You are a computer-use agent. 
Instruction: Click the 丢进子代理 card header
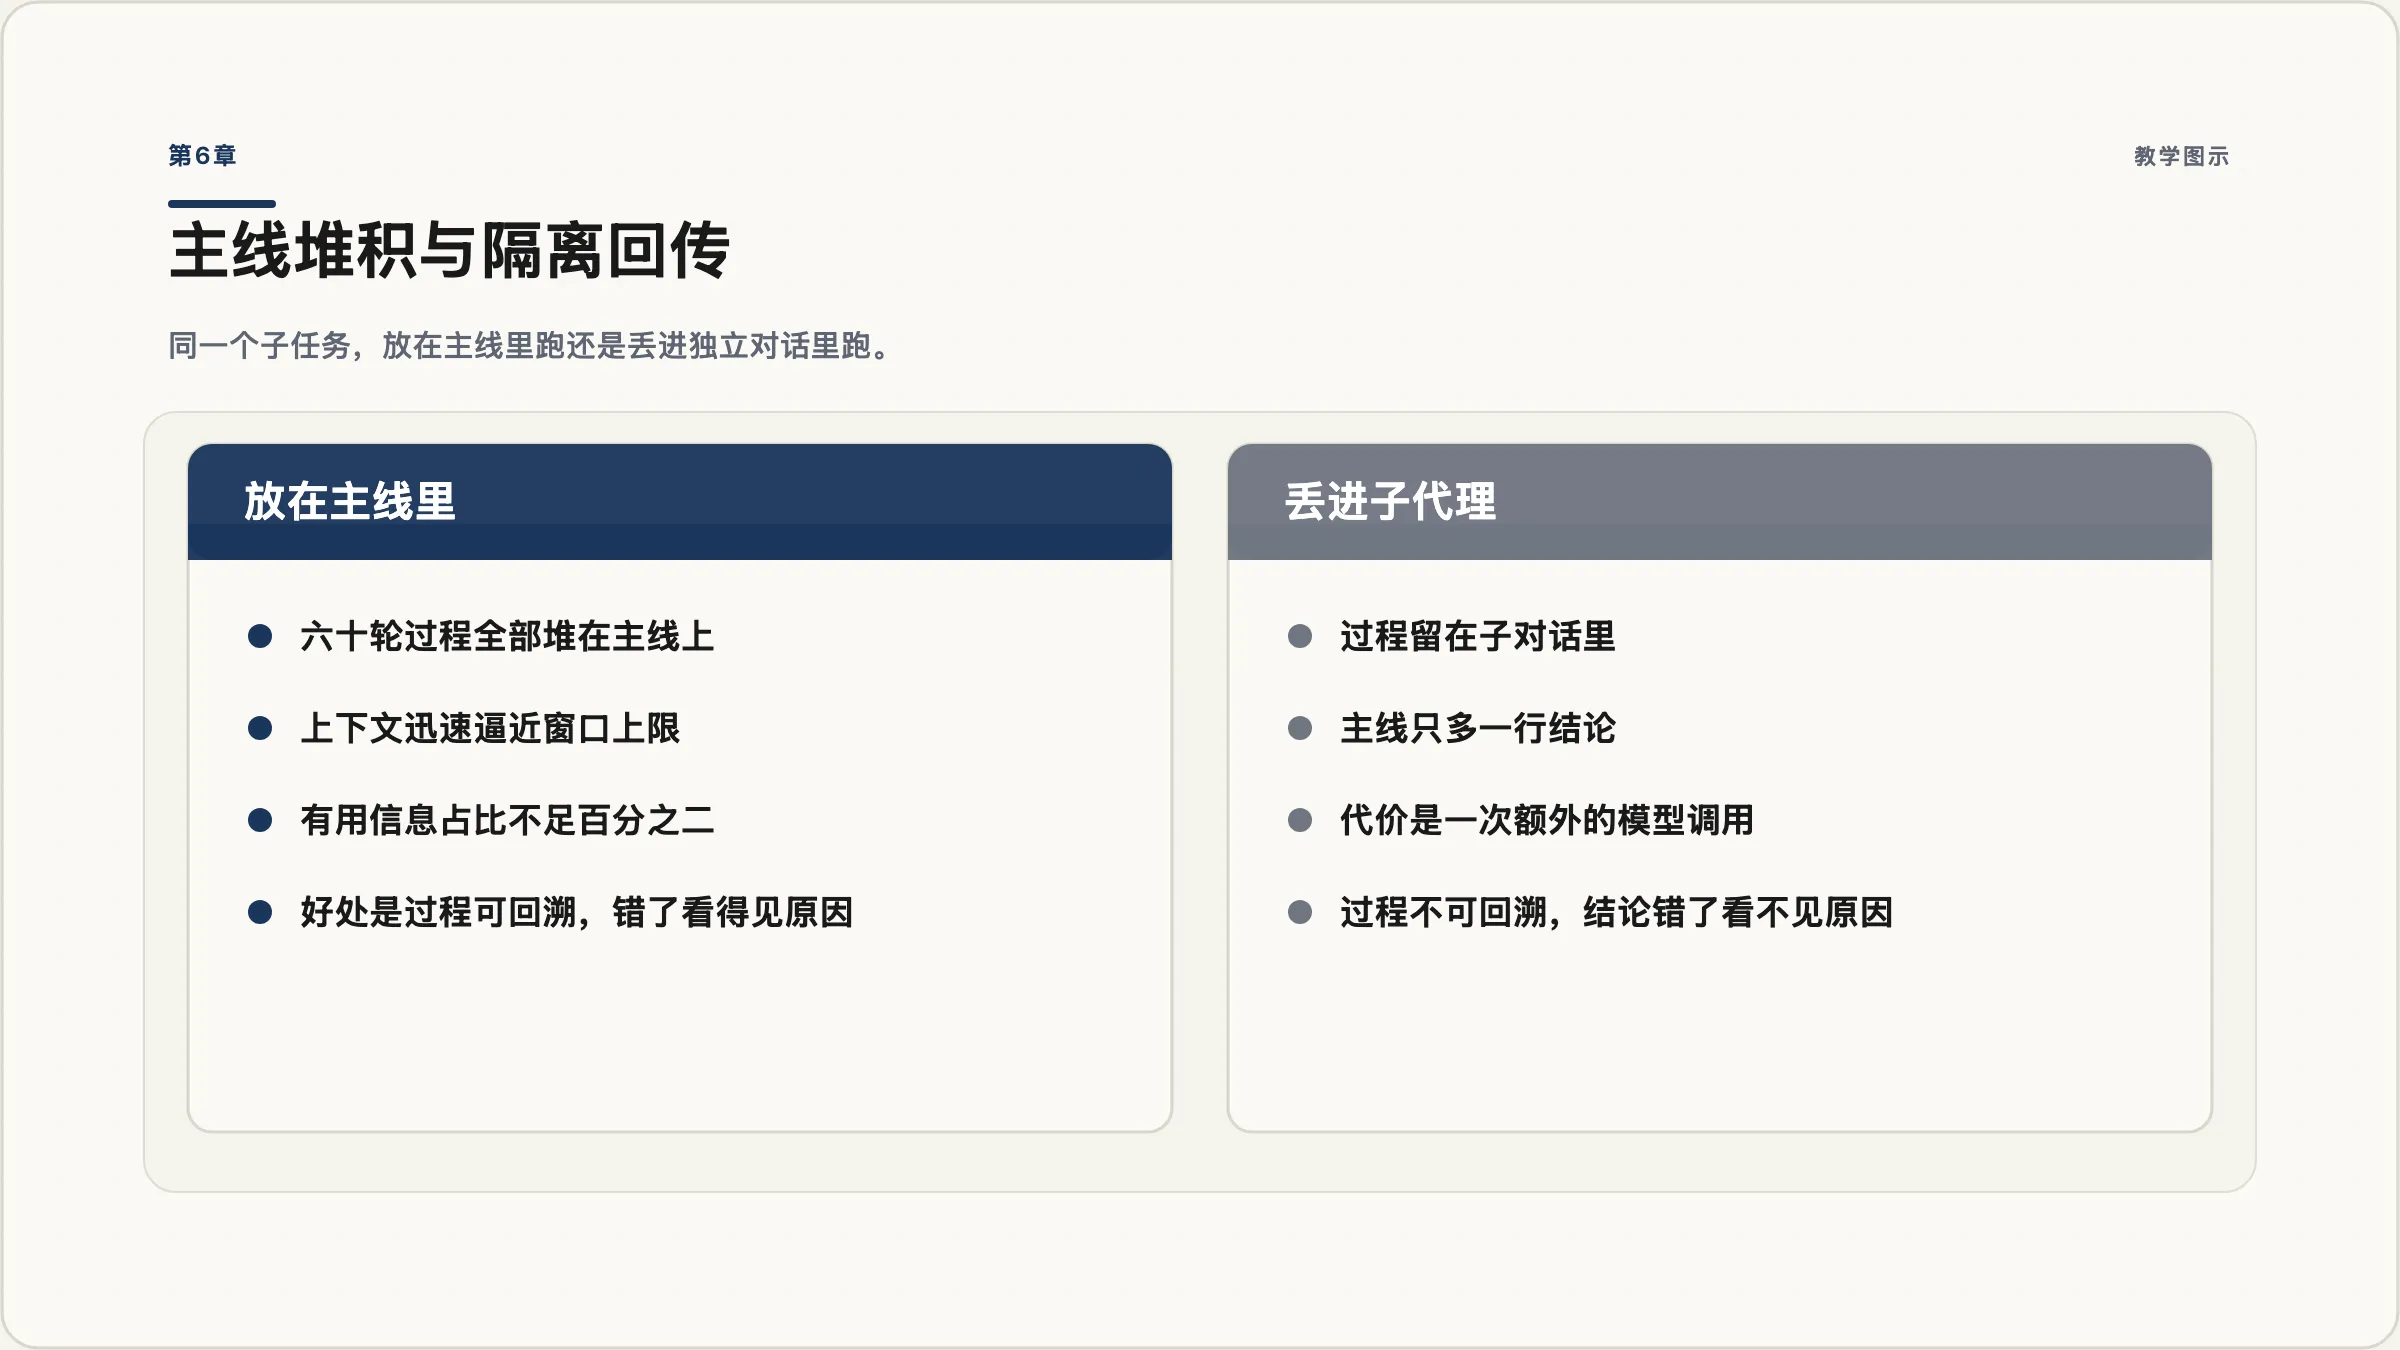pyautogui.click(x=1720, y=502)
